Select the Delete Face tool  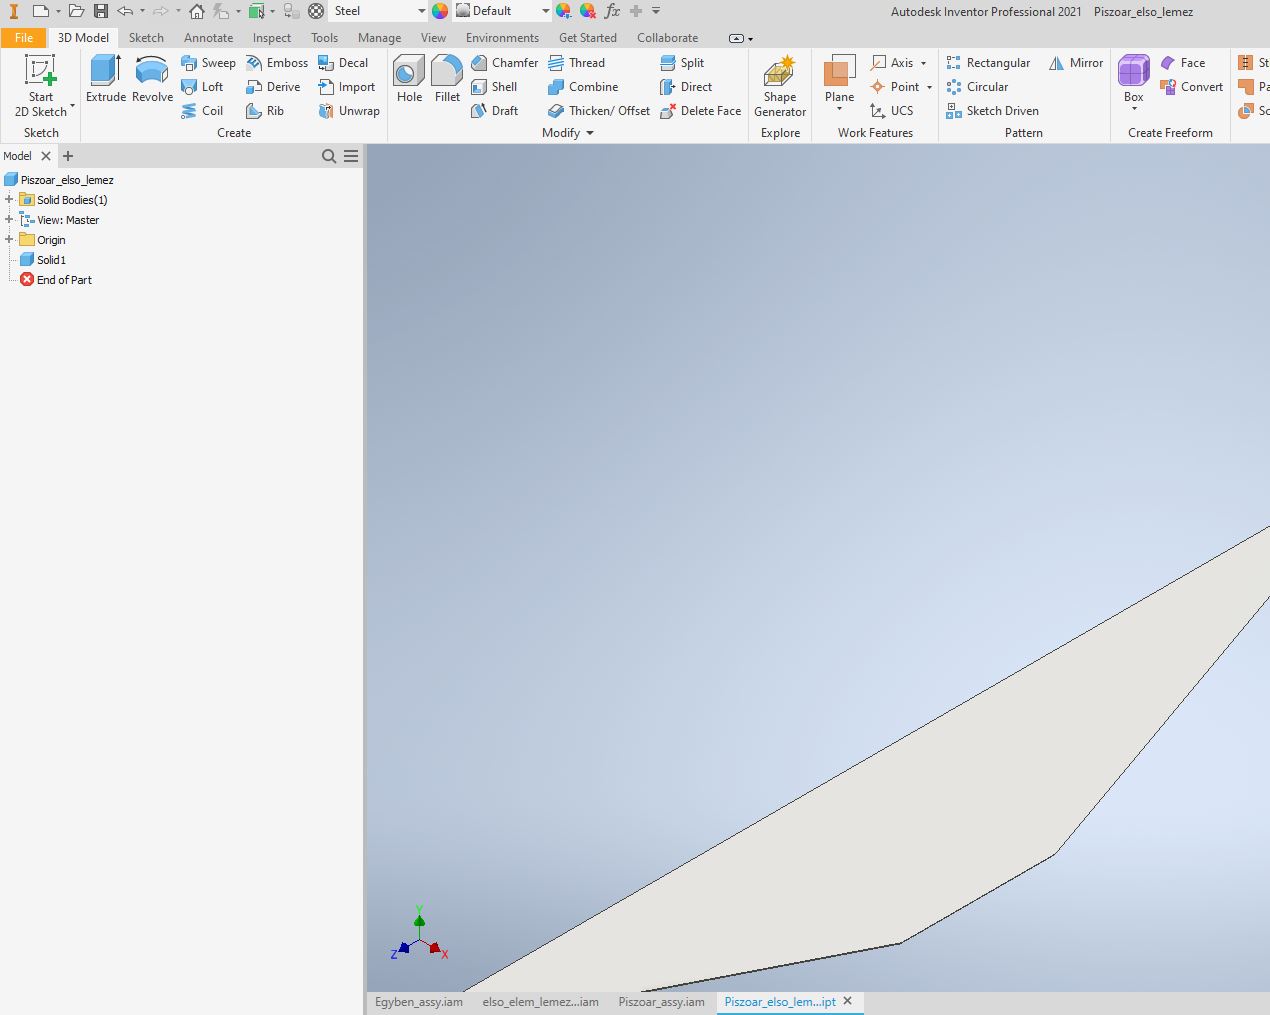click(x=701, y=111)
